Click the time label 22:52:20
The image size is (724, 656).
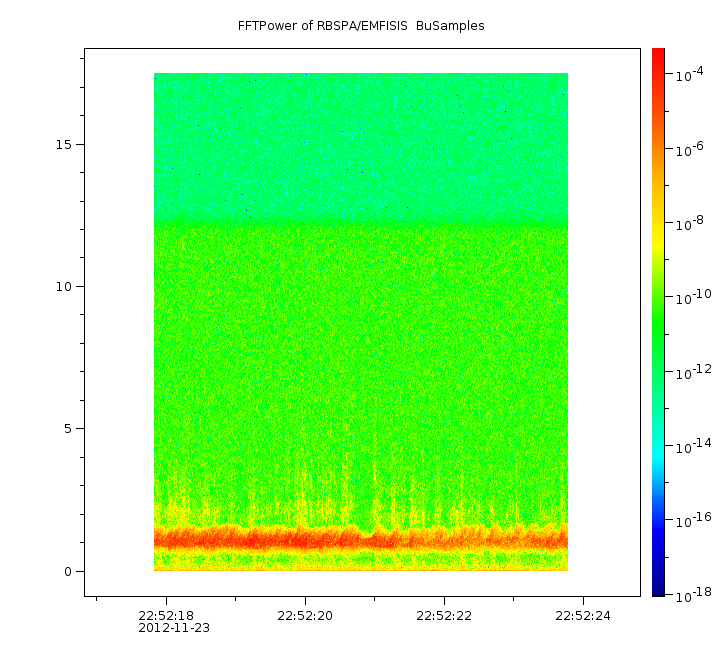click(x=305, y=616)
